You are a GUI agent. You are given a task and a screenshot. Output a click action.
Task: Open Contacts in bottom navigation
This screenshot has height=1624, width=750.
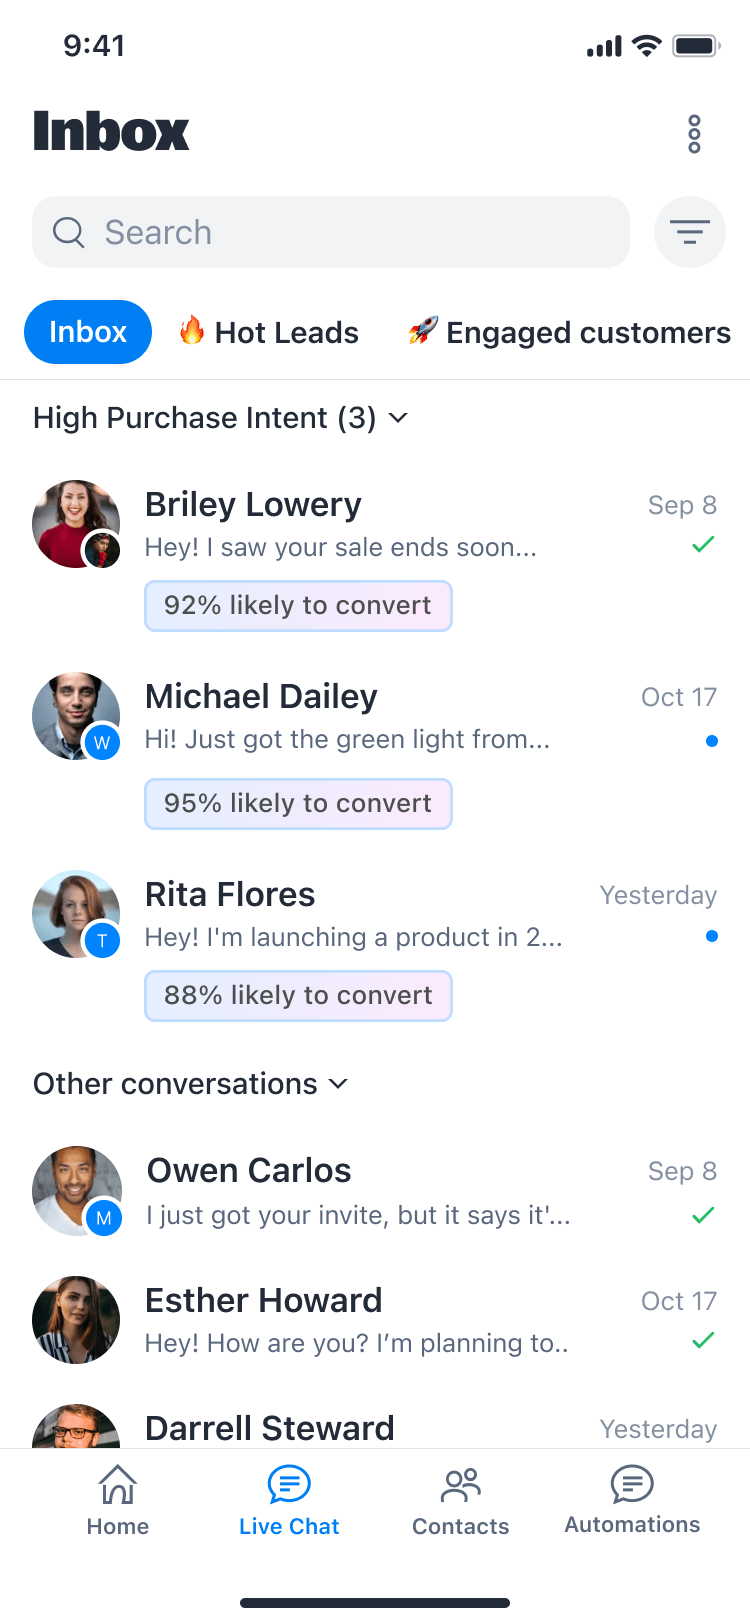pyautogui.click(x=461, y=1500)
